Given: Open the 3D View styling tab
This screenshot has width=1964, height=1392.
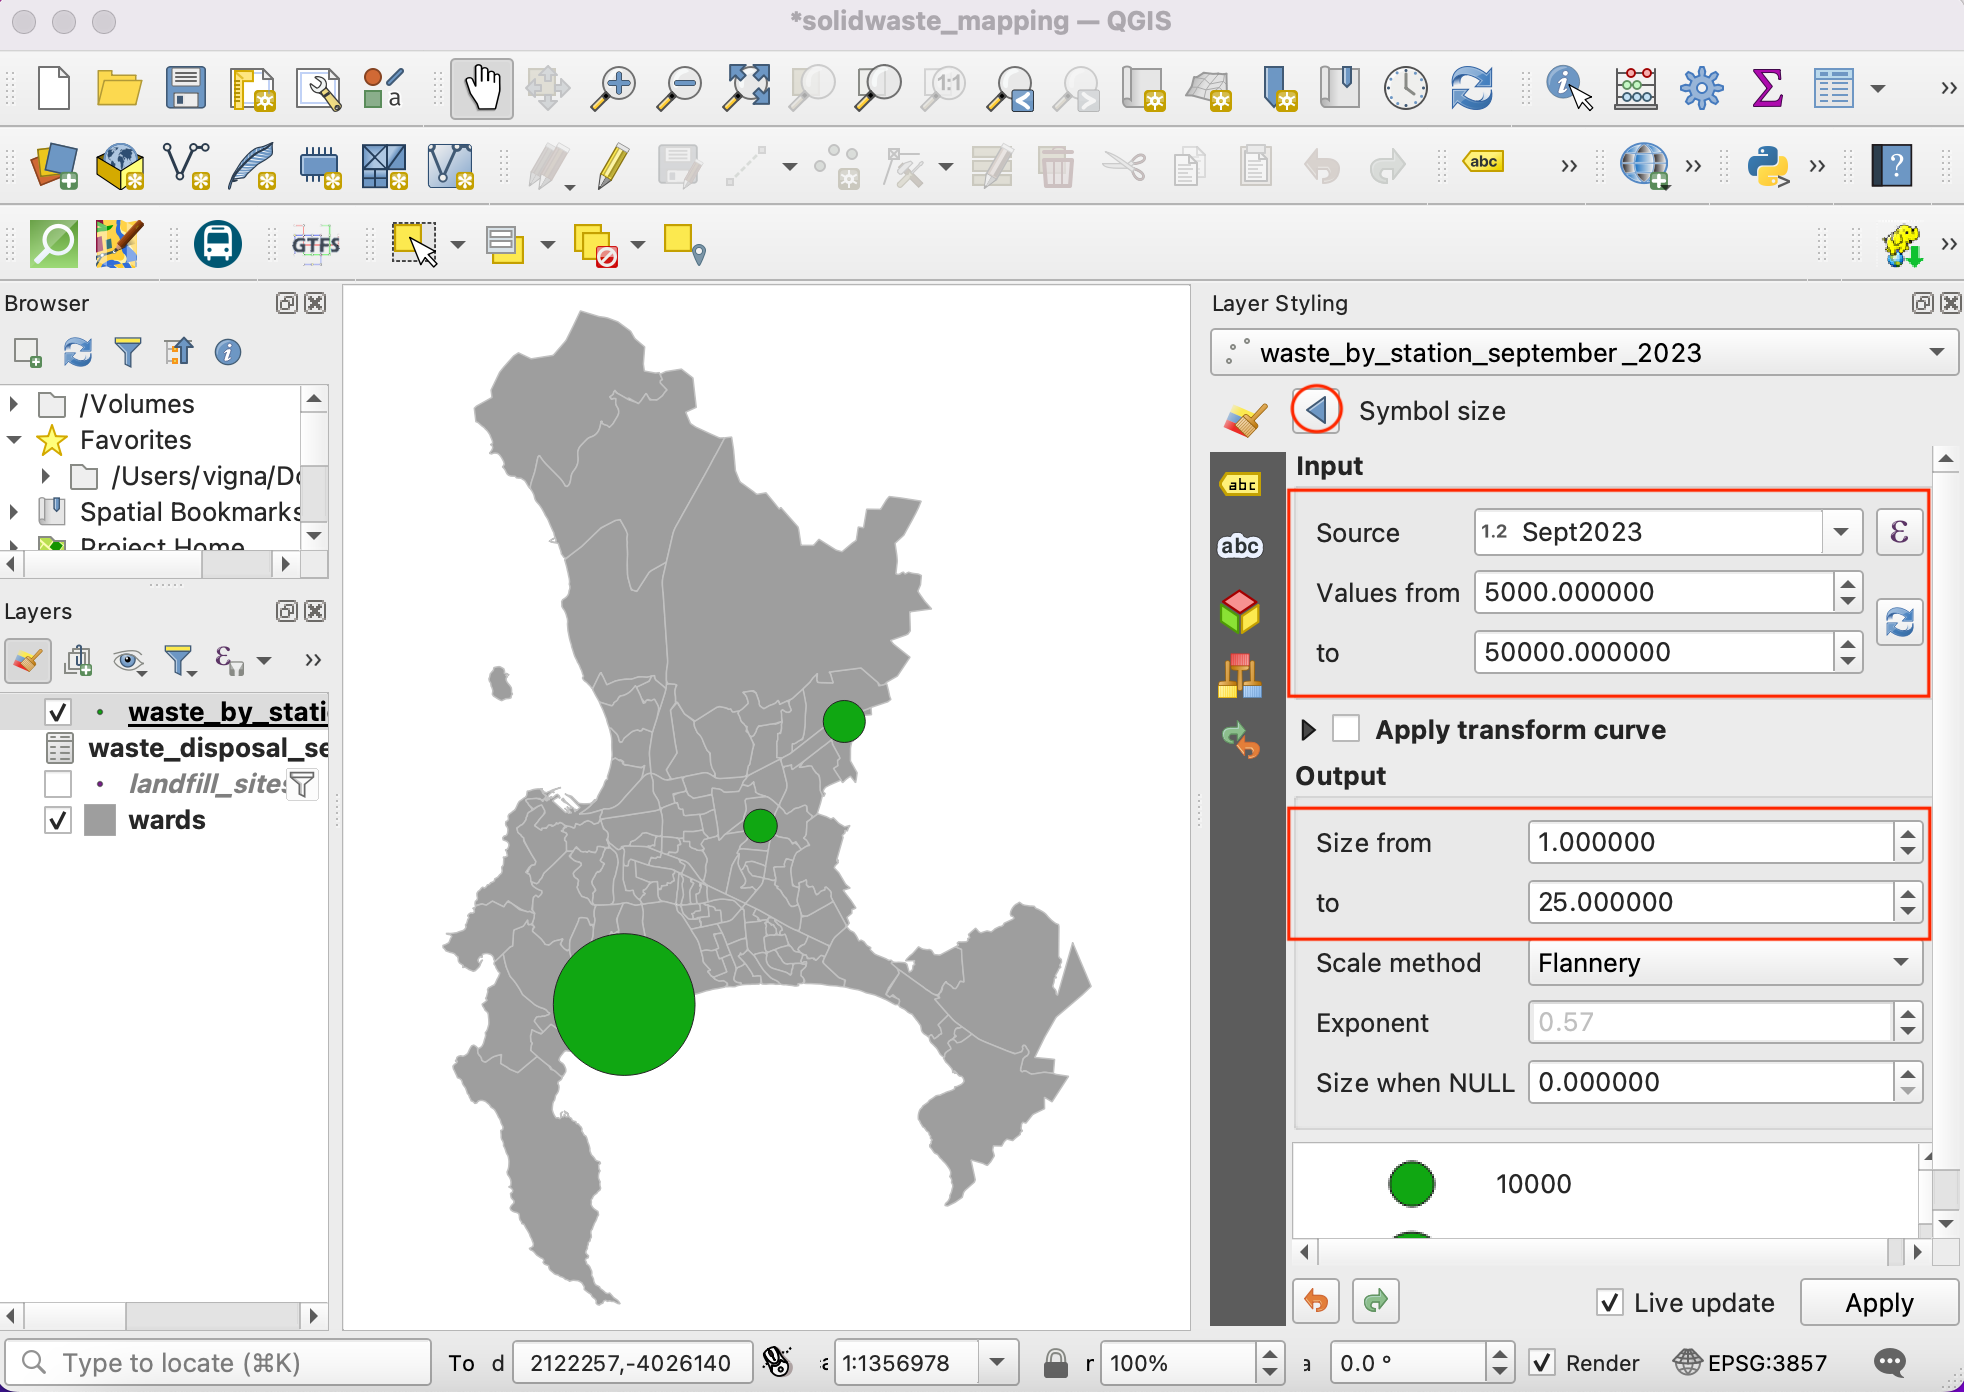Looking at the screenshot, I should [1240, 611].
